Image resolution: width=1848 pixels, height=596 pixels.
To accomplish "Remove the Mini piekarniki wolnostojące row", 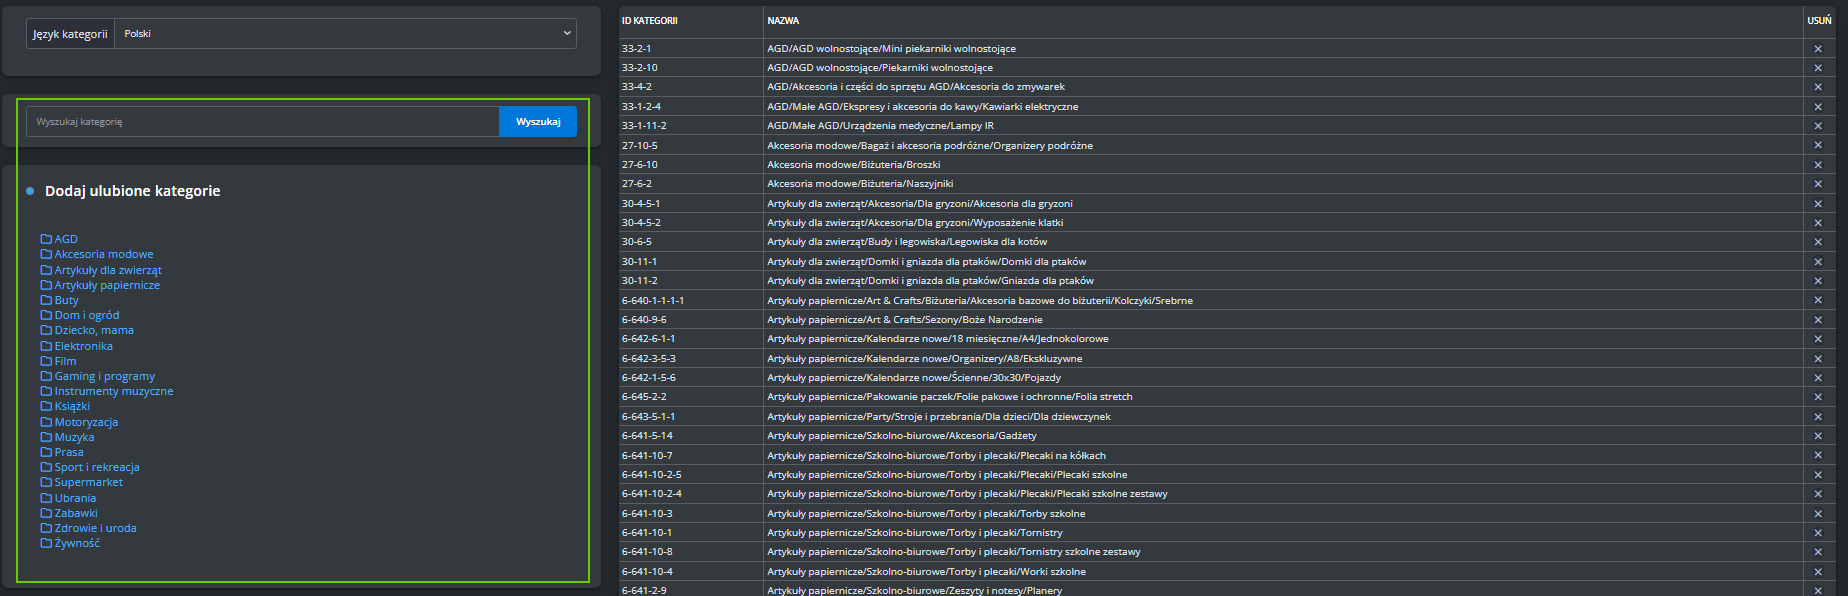I will [1817, 49].
